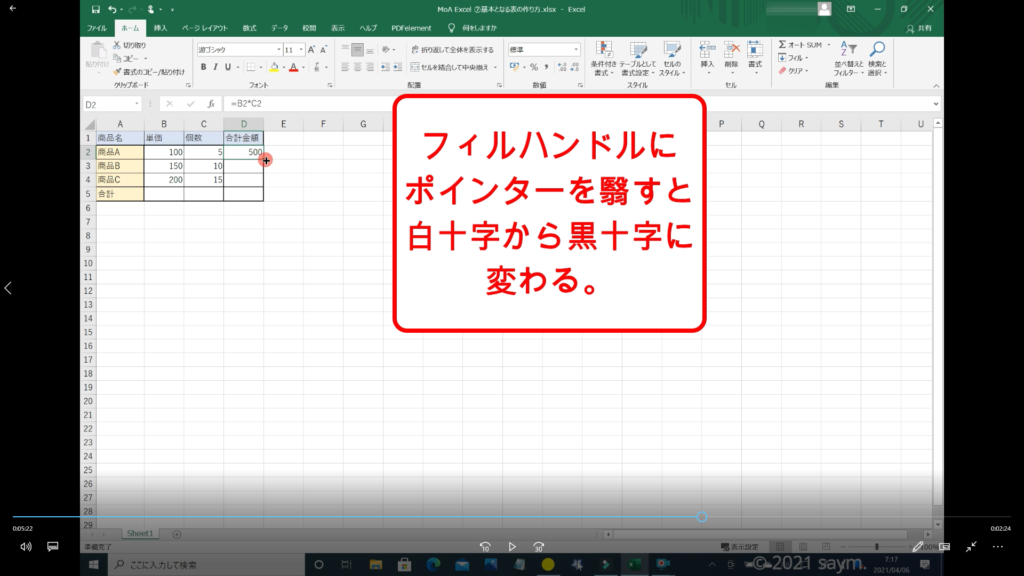Click the Find and Select magnifier icon
1024x576 pixels.
point(876,49)
